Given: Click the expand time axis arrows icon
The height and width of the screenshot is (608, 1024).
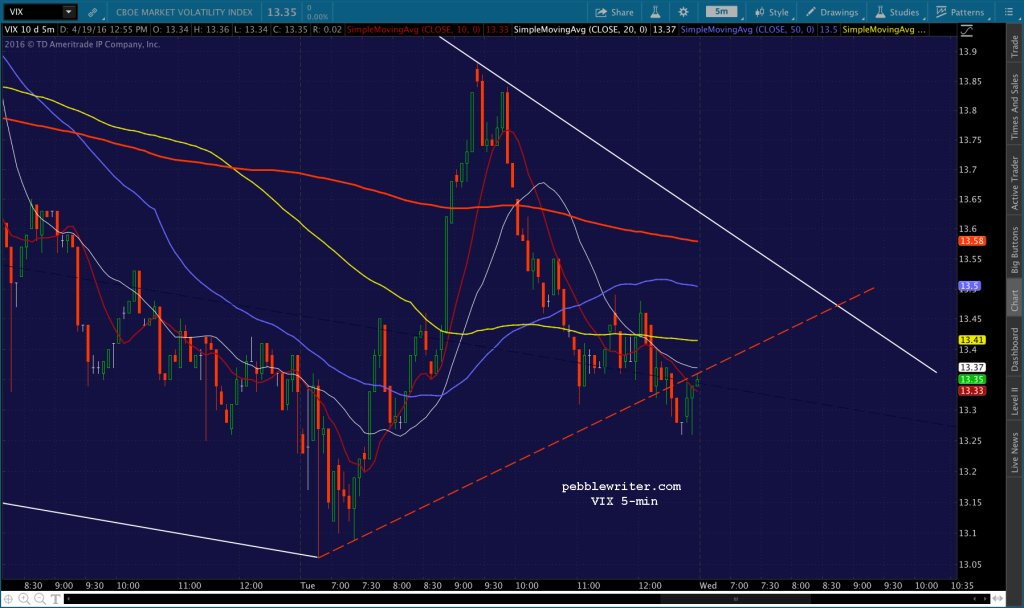Looking at the screenshot, I should tap(998, 599).
